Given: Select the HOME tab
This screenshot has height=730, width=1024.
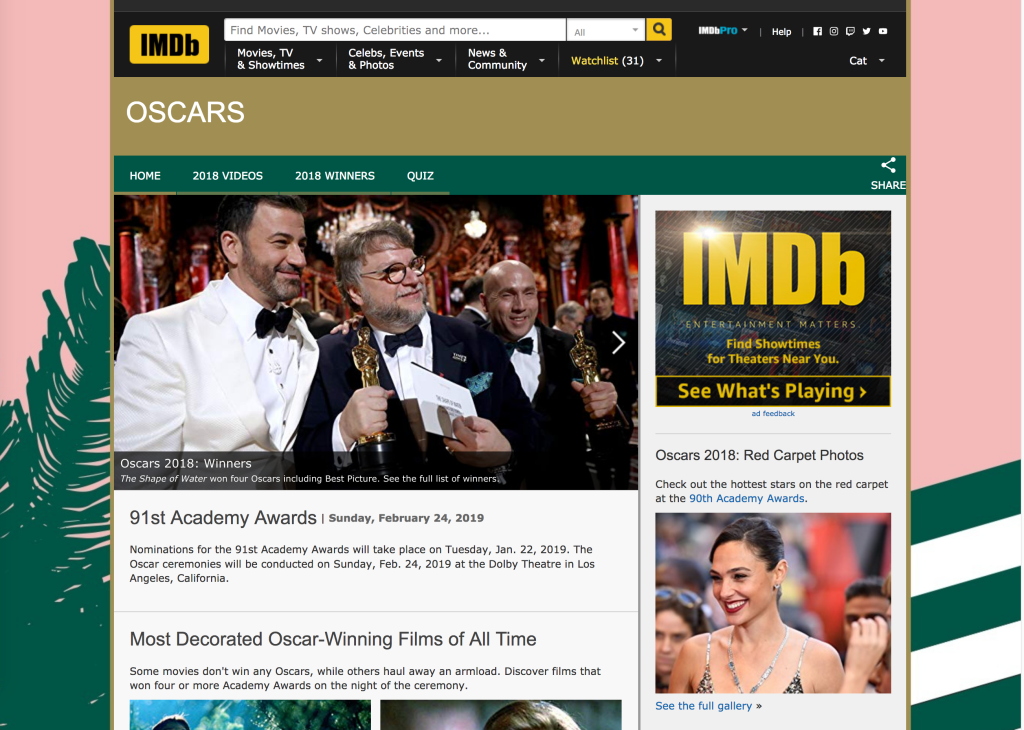Looking at the screenshot, I should coord(145,176).
